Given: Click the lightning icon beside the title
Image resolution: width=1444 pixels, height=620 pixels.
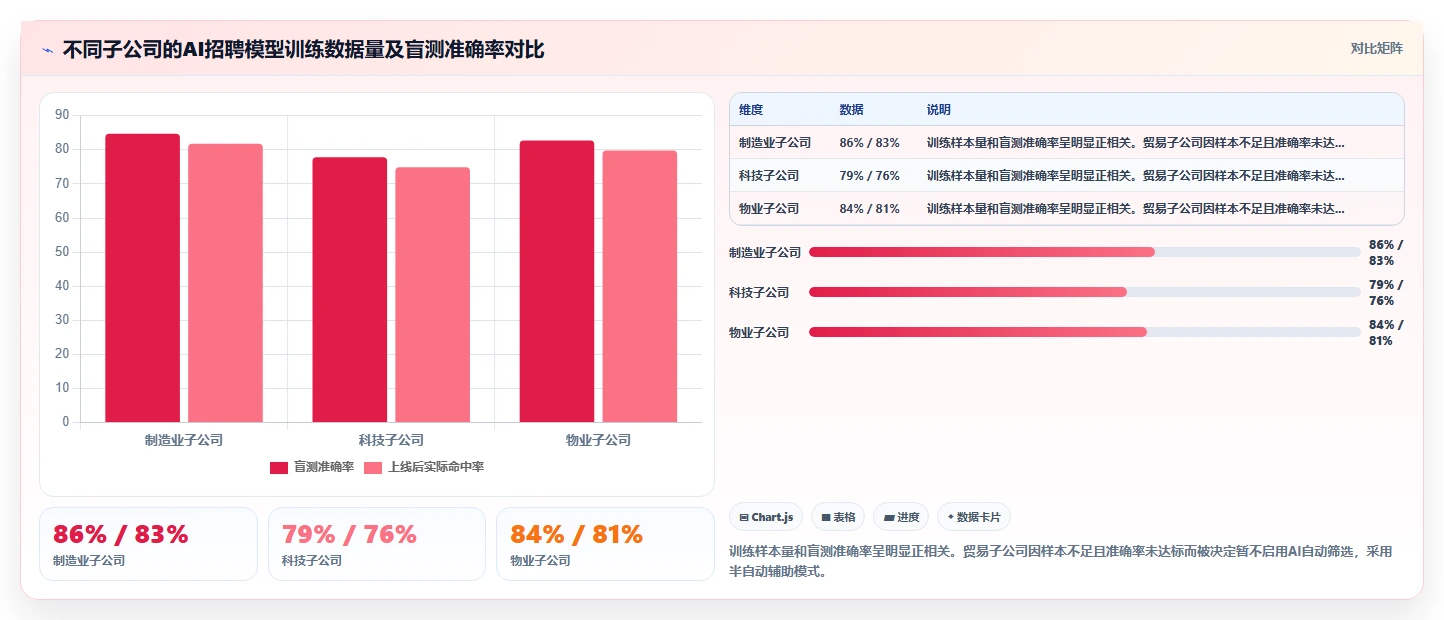Looking at the screenshot, I should click(x=47, y=49).
